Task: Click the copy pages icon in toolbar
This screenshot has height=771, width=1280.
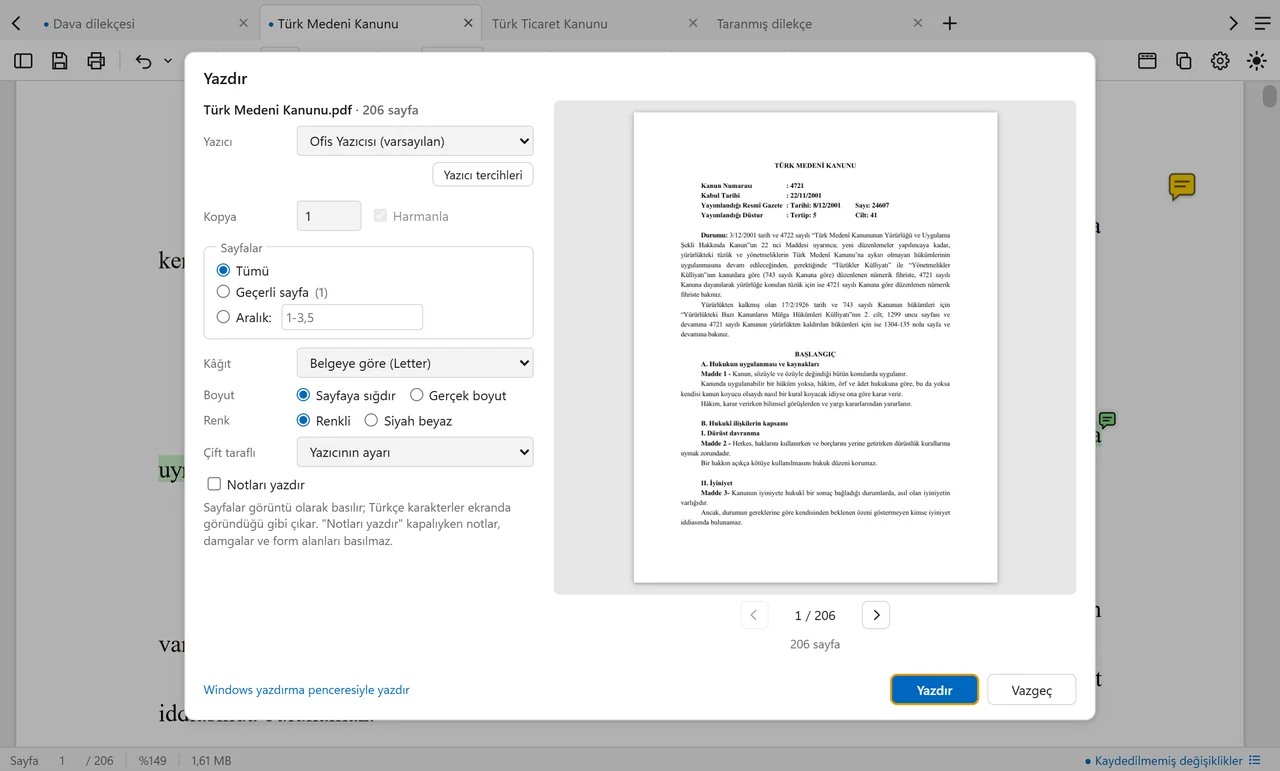Action: (1184, 61)
